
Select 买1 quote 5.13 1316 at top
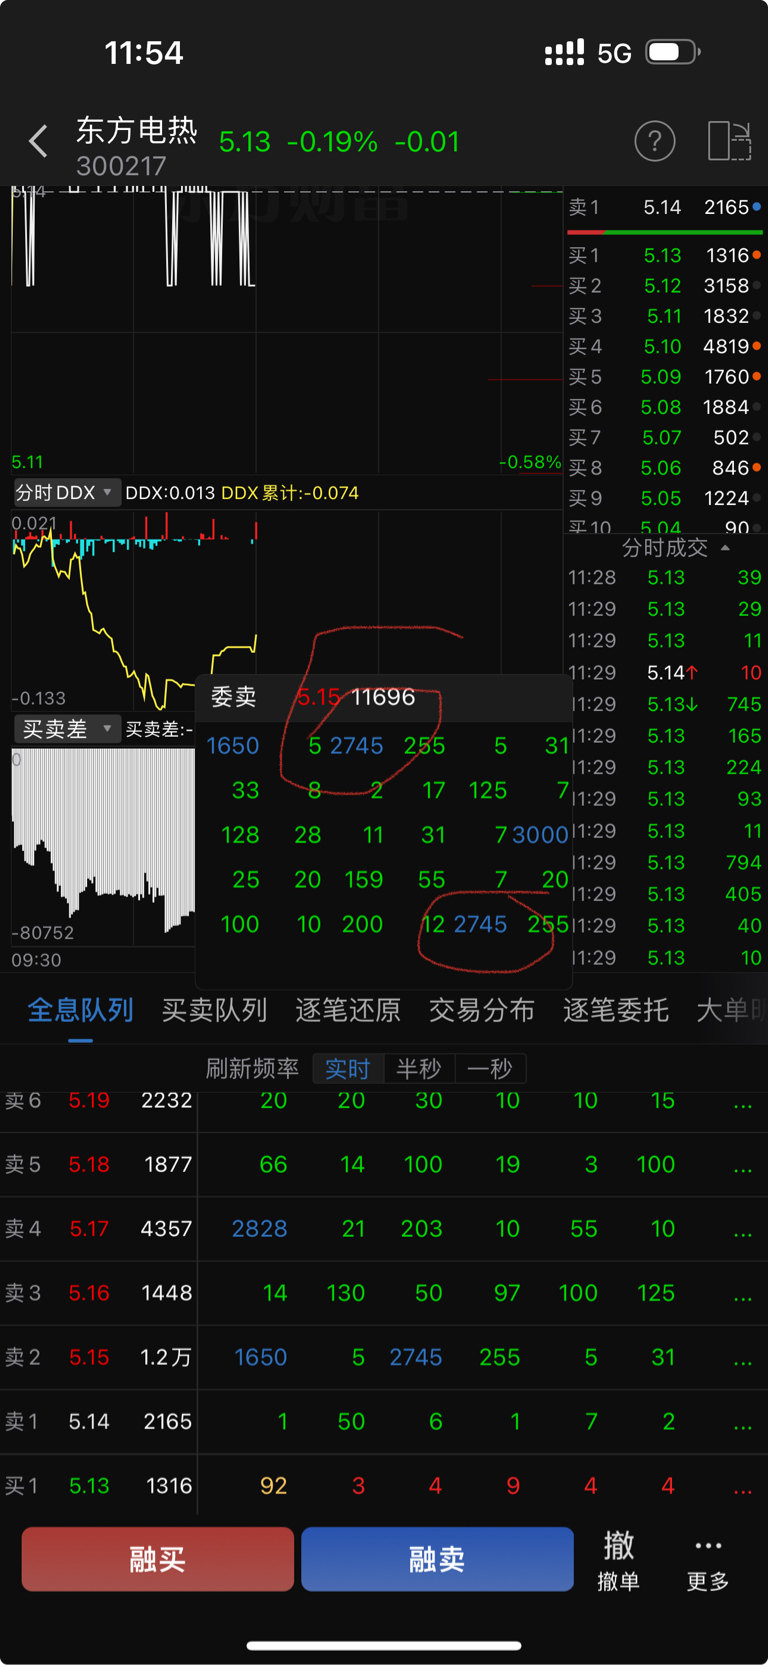[x=665, y=256]
